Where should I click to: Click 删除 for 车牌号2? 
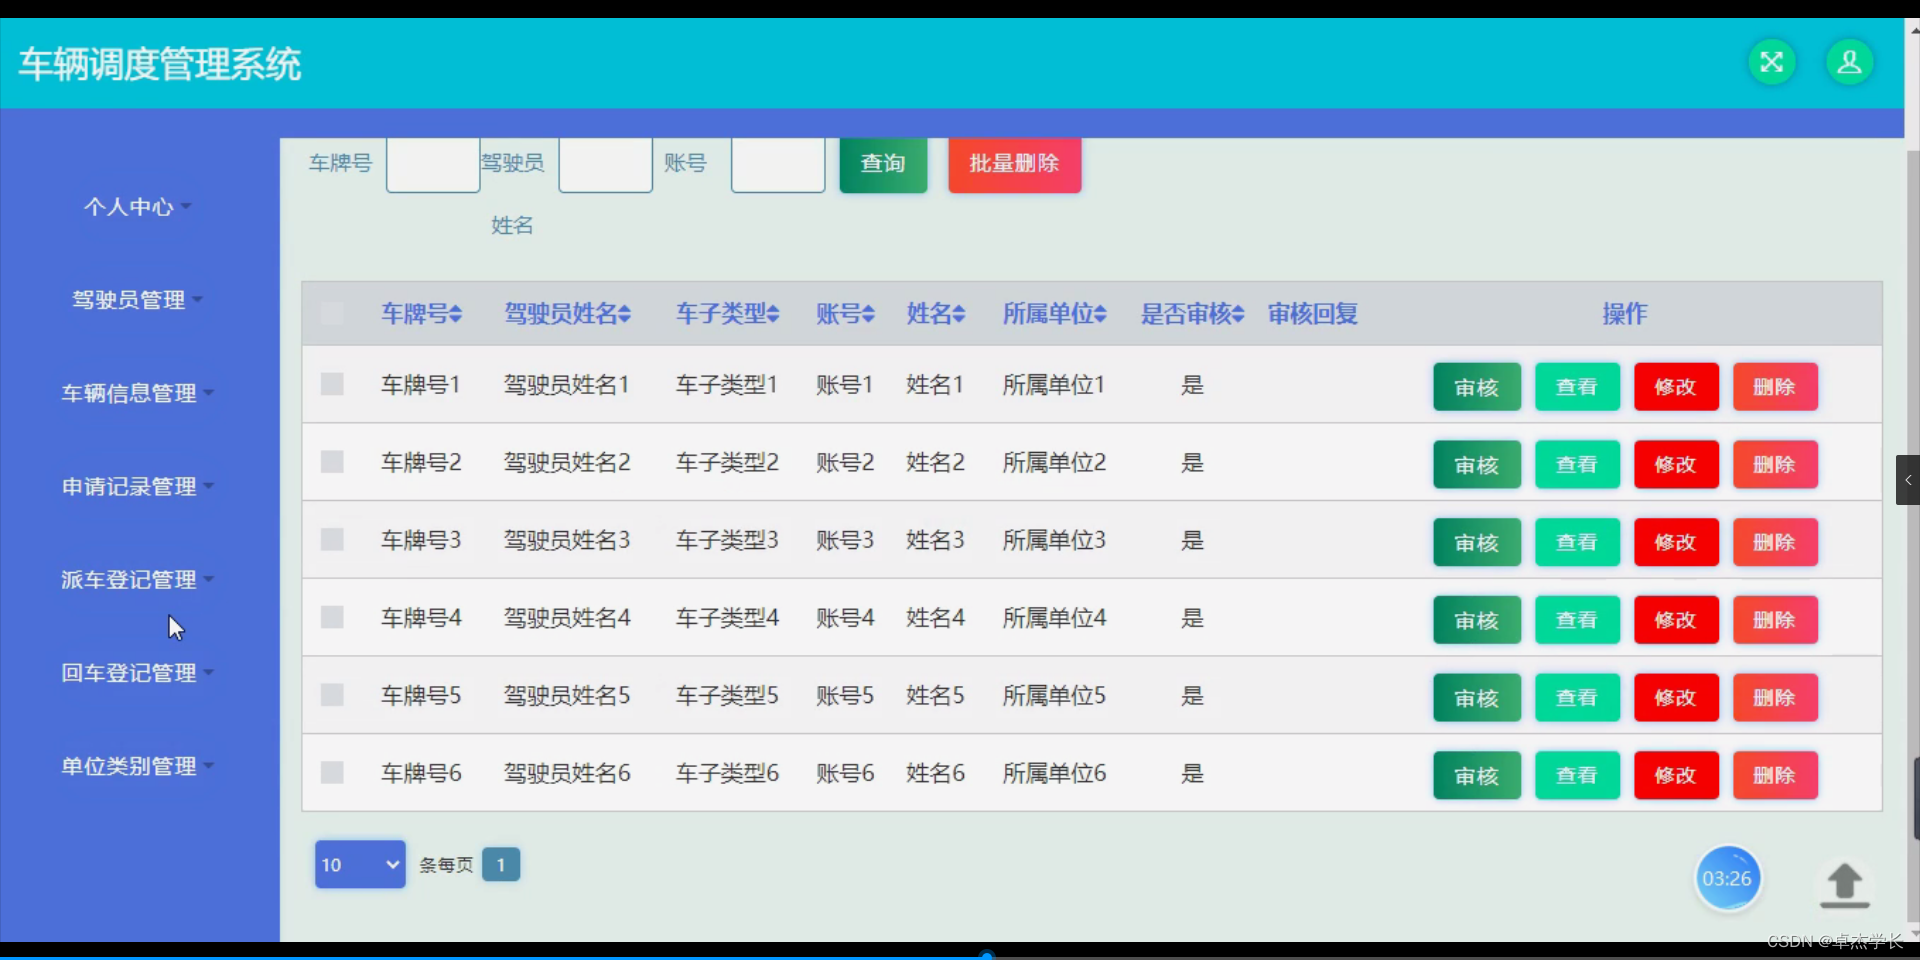pos(1775,465)
